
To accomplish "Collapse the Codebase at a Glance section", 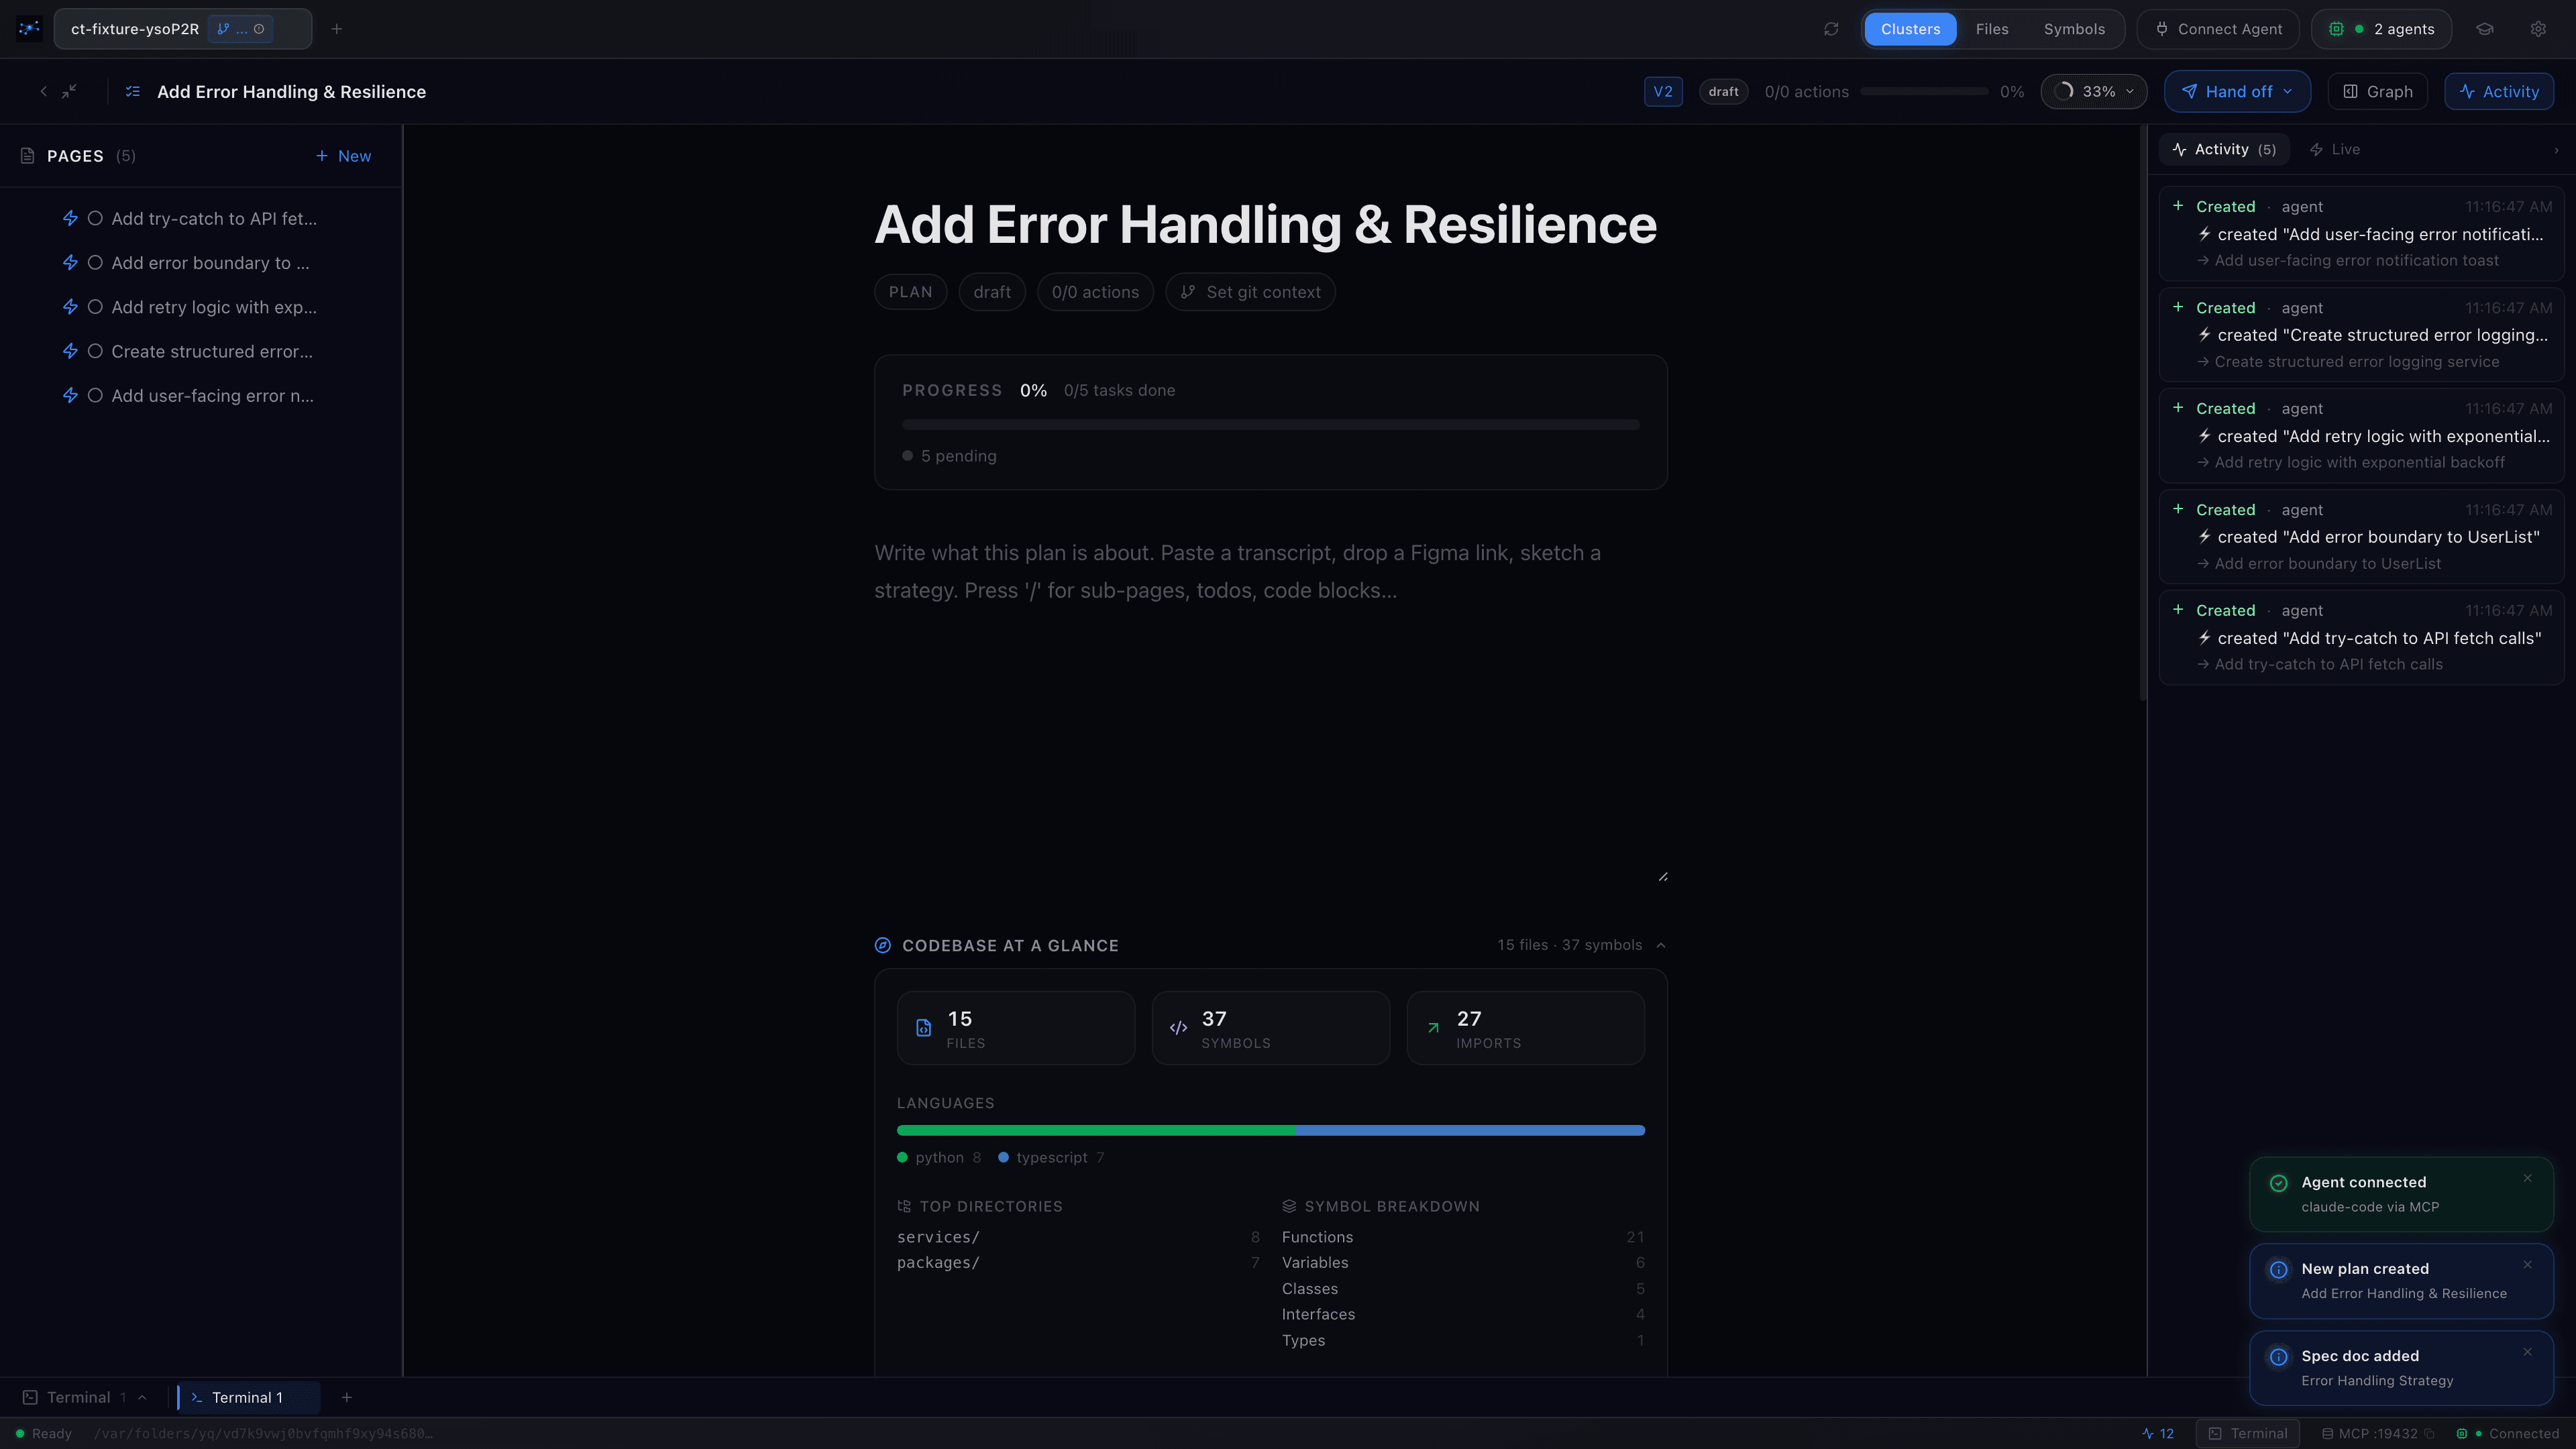I will 1660,945.
